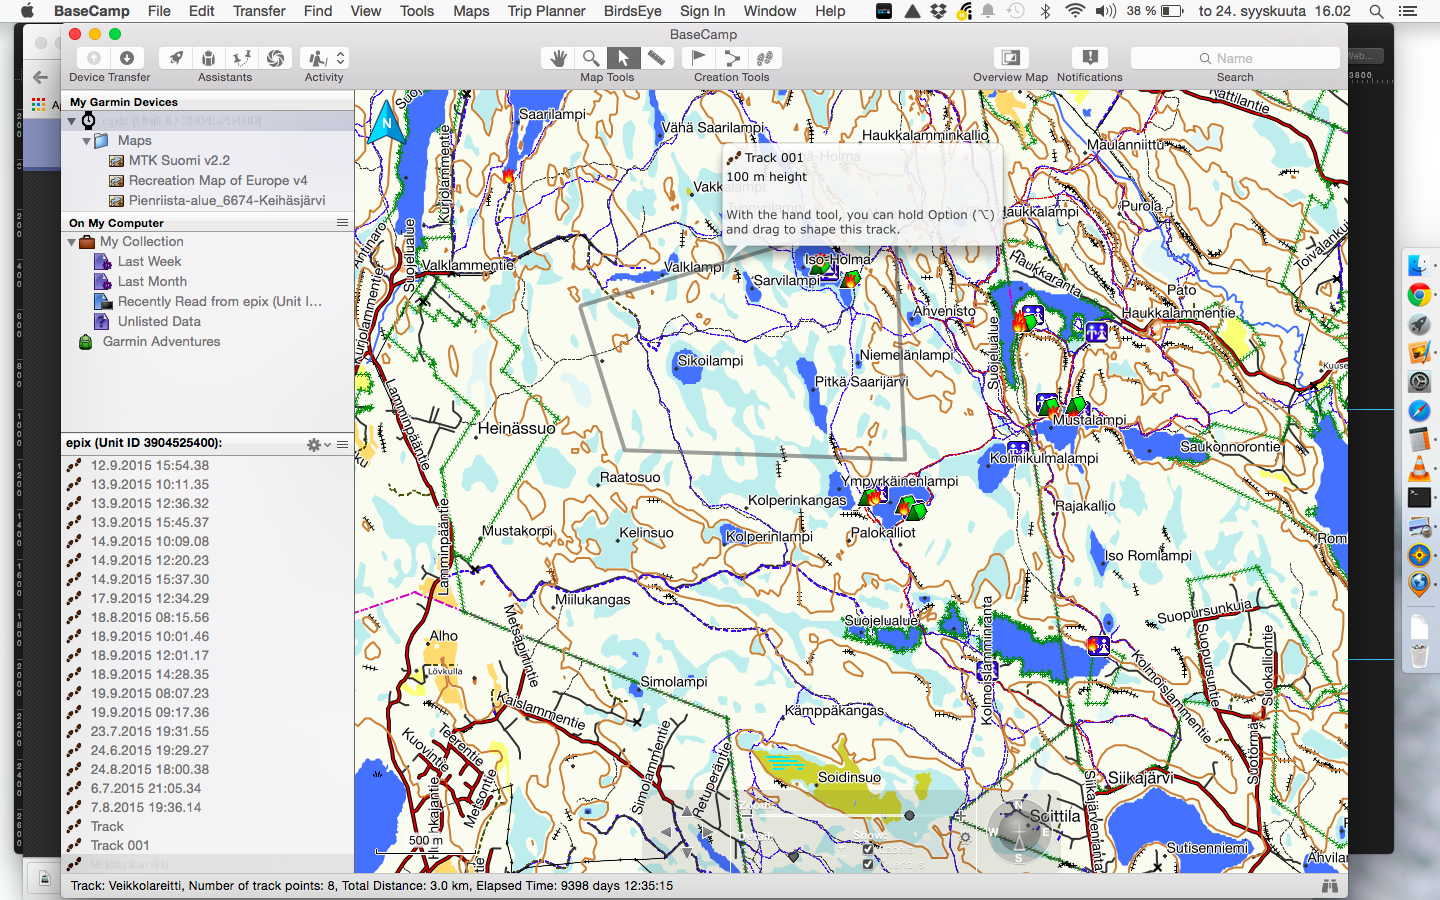Select Pienriista-alue_6674-Keihäsjärvi map
Screen dimensions: 1440x900
click(227, 200)
